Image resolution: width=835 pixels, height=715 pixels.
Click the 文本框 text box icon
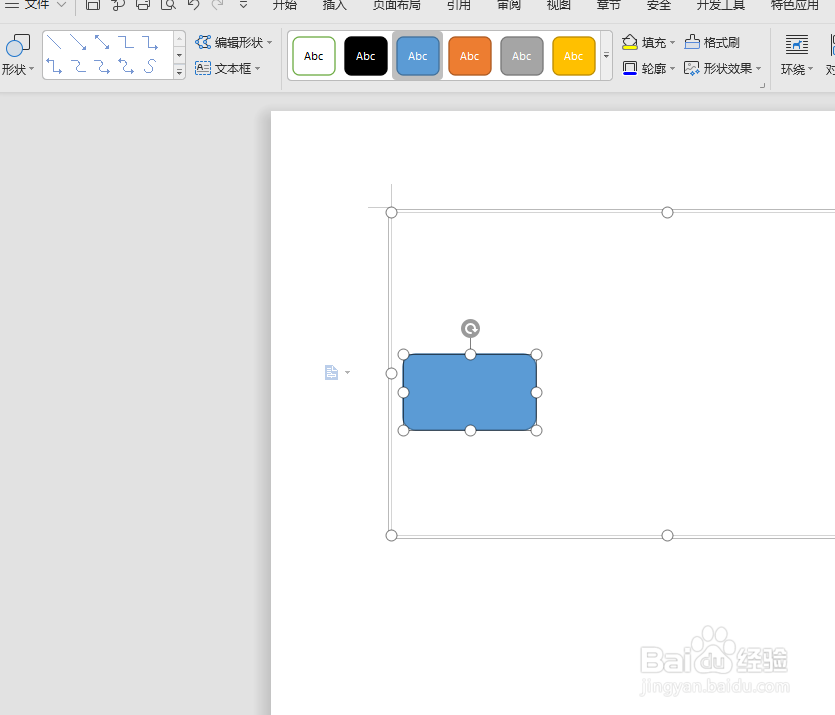coord(203,68)
